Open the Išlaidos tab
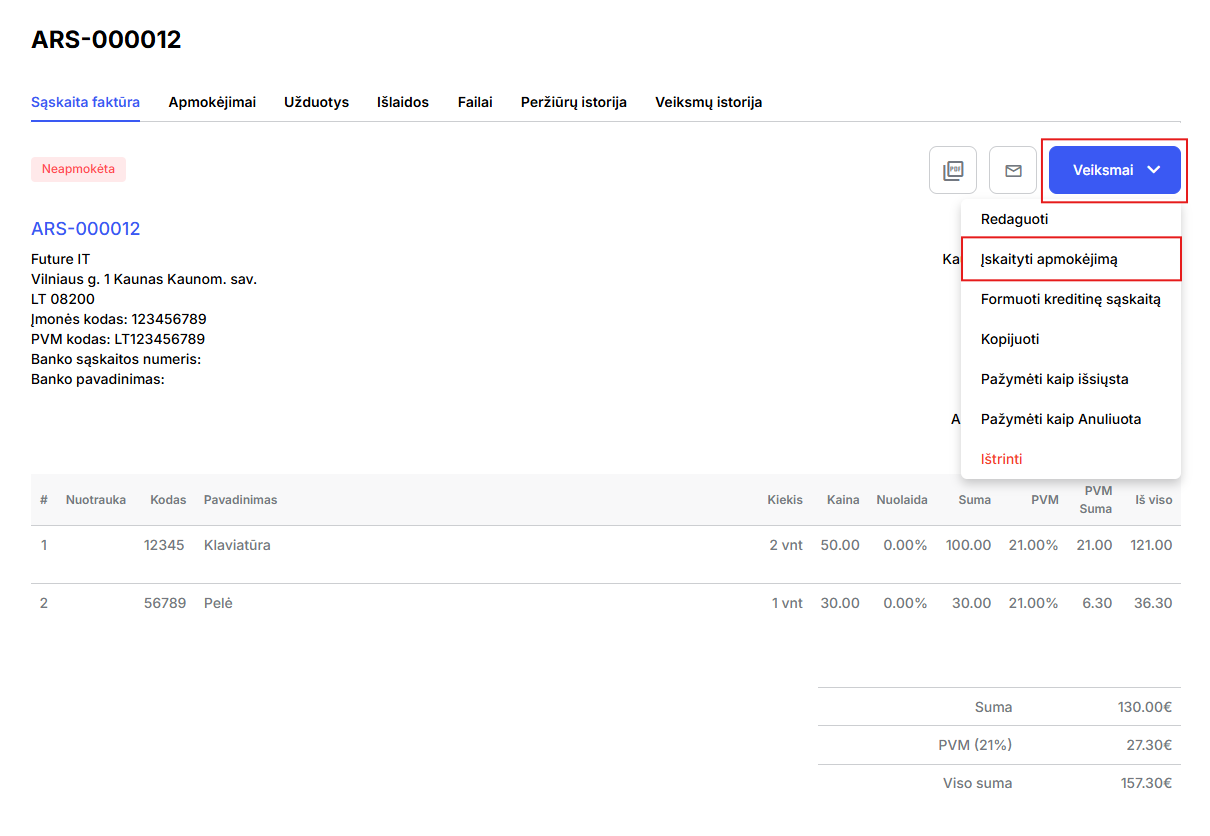This screenshot has width=1210, height=836. [x=403, y=102]
